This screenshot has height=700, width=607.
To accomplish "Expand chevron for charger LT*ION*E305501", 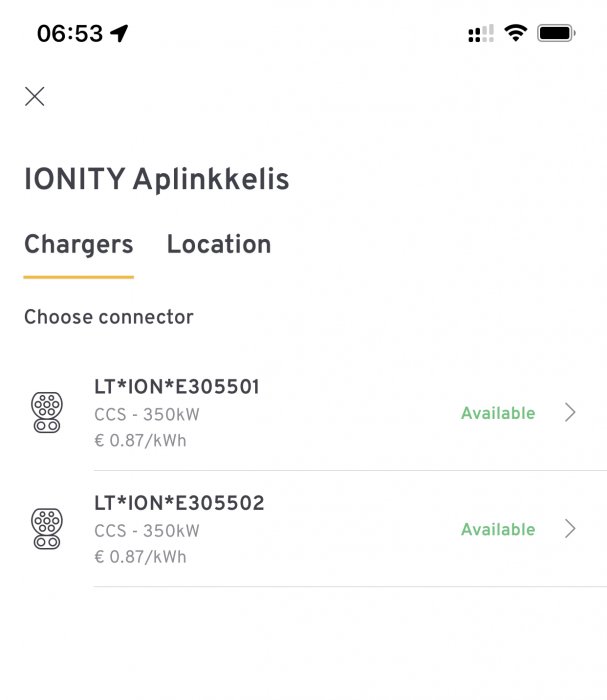I will pos(570,412).
